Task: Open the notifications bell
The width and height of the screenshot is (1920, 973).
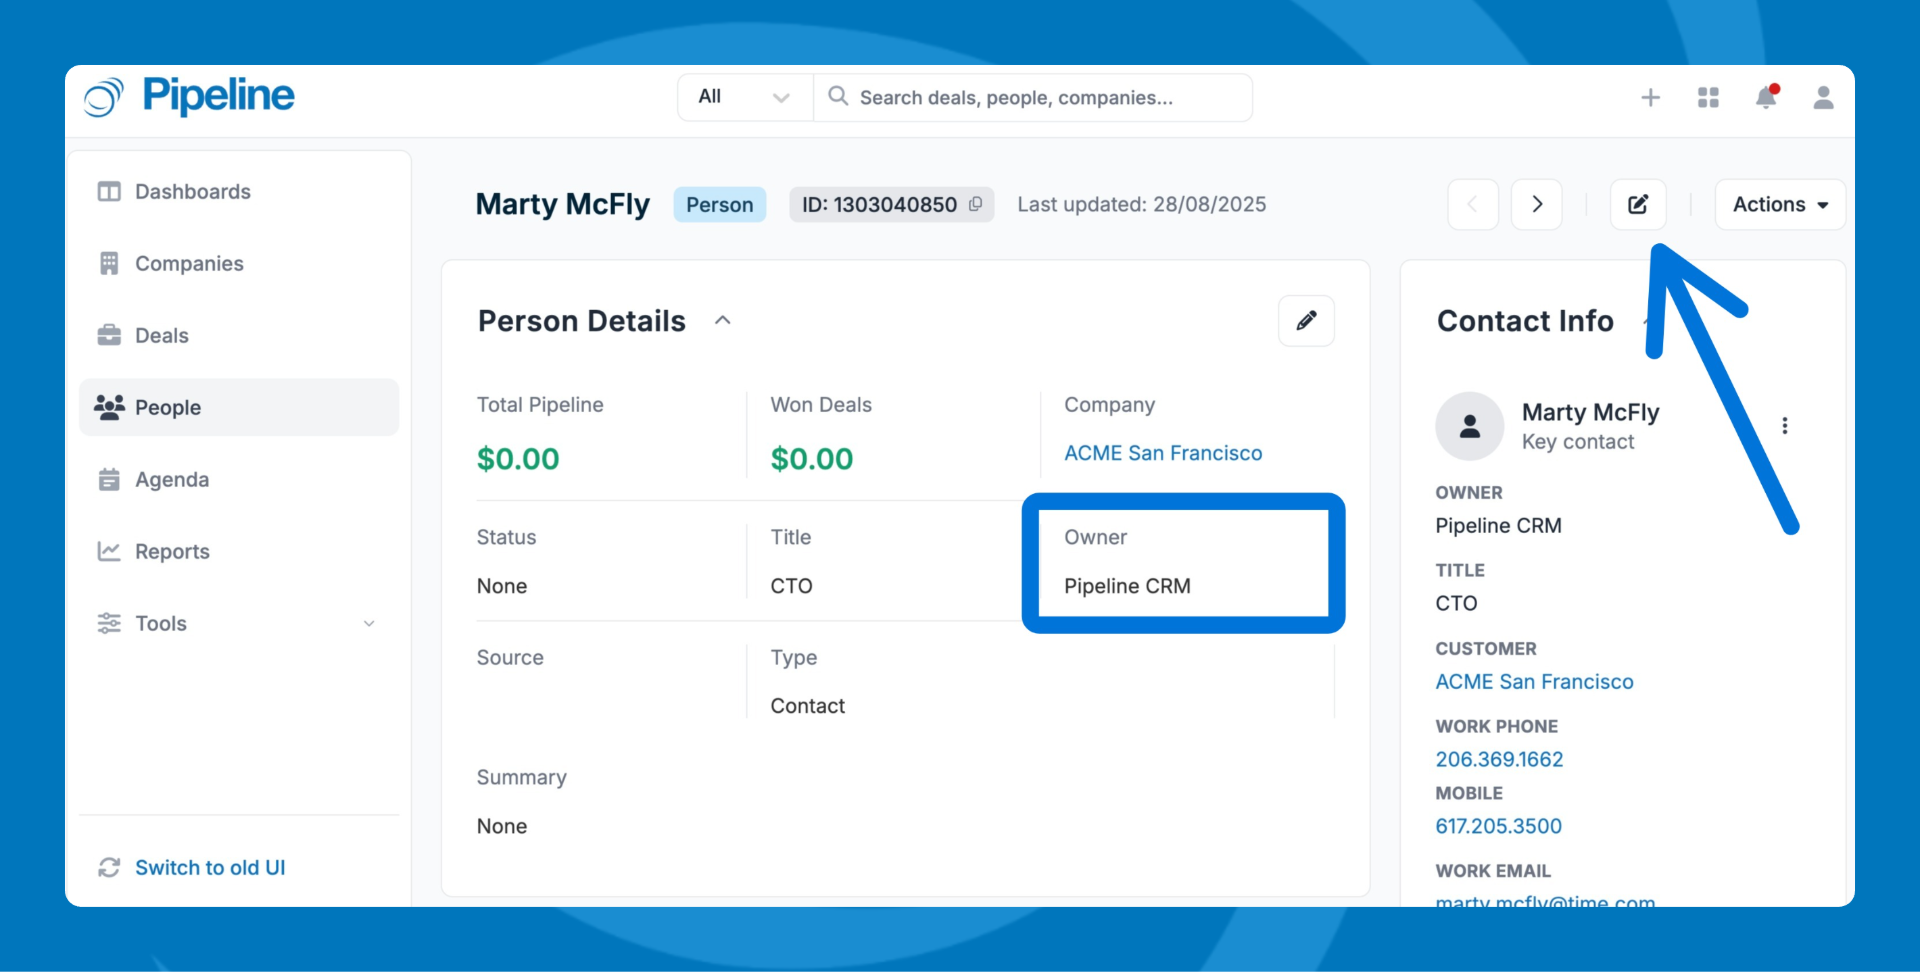Action: tap(1766, 96)
